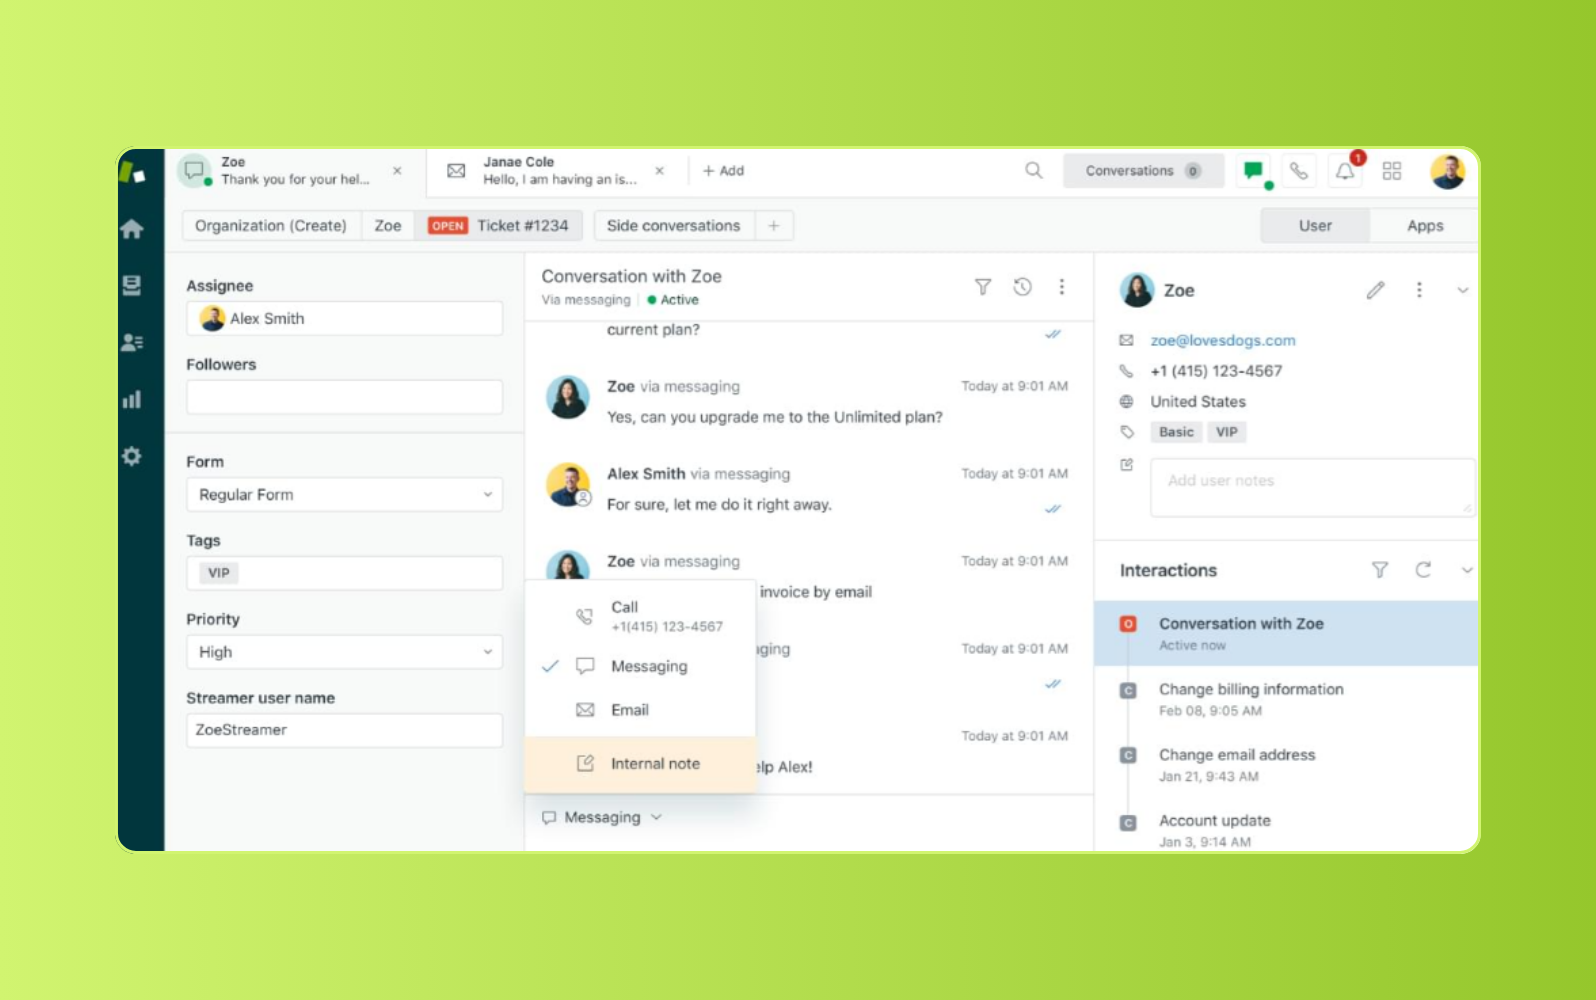Click the VIP tag on Zoe's profile
The image size is (1596, 1000).
[x=1227, y=432]
